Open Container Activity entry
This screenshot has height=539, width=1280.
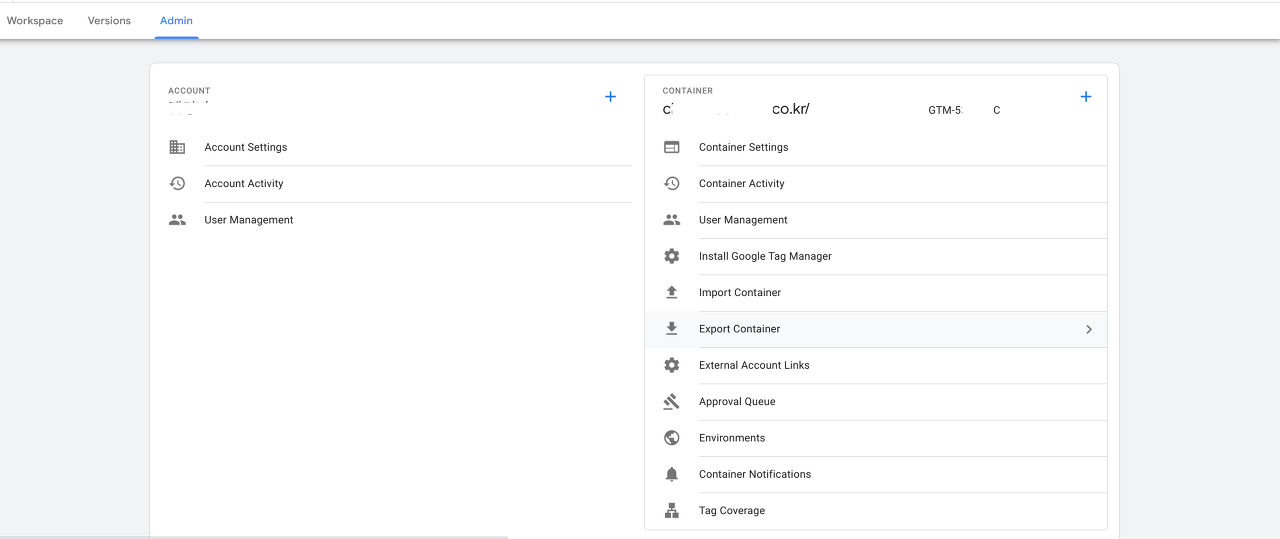pos(741,183)
